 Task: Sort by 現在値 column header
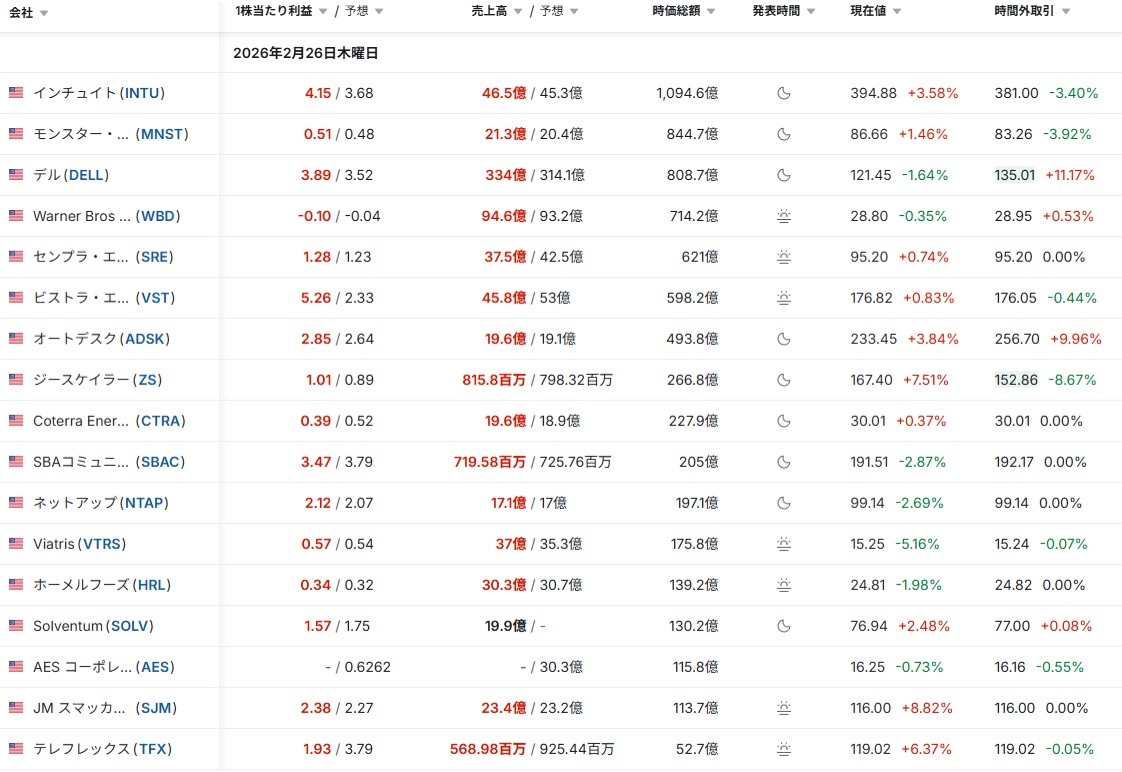[x=868, y=11]
